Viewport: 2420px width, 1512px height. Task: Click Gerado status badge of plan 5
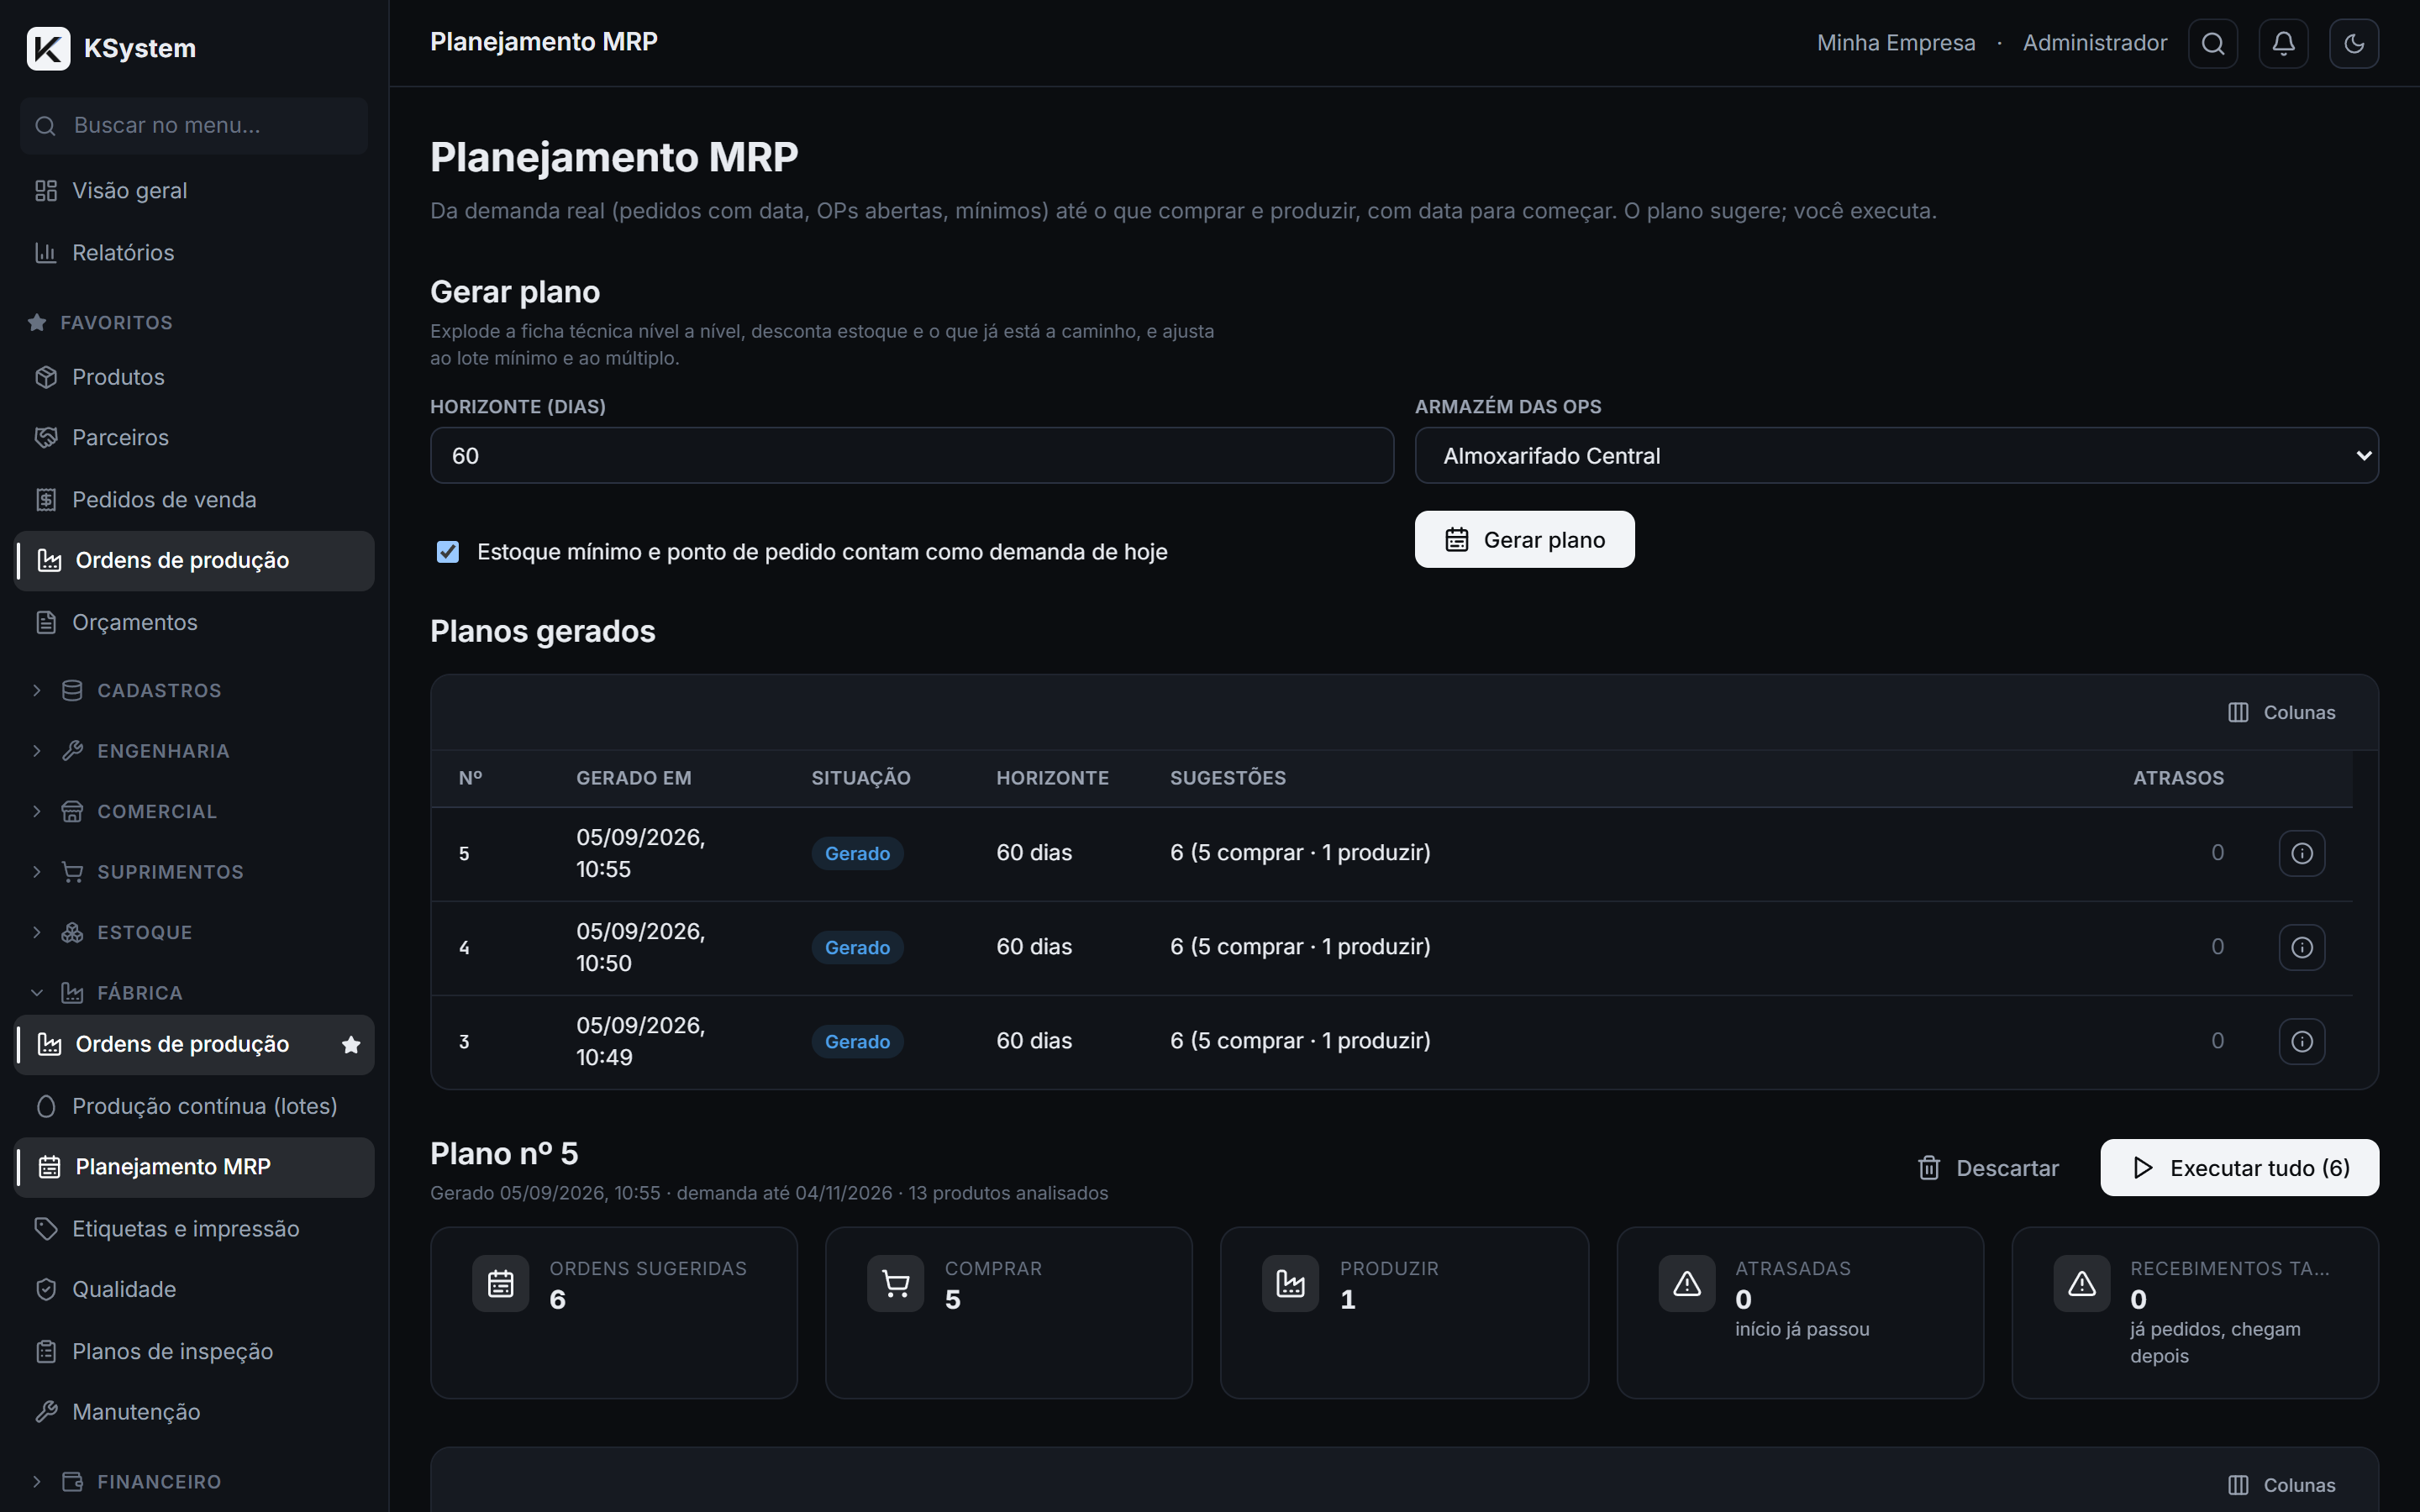[857, 853]
